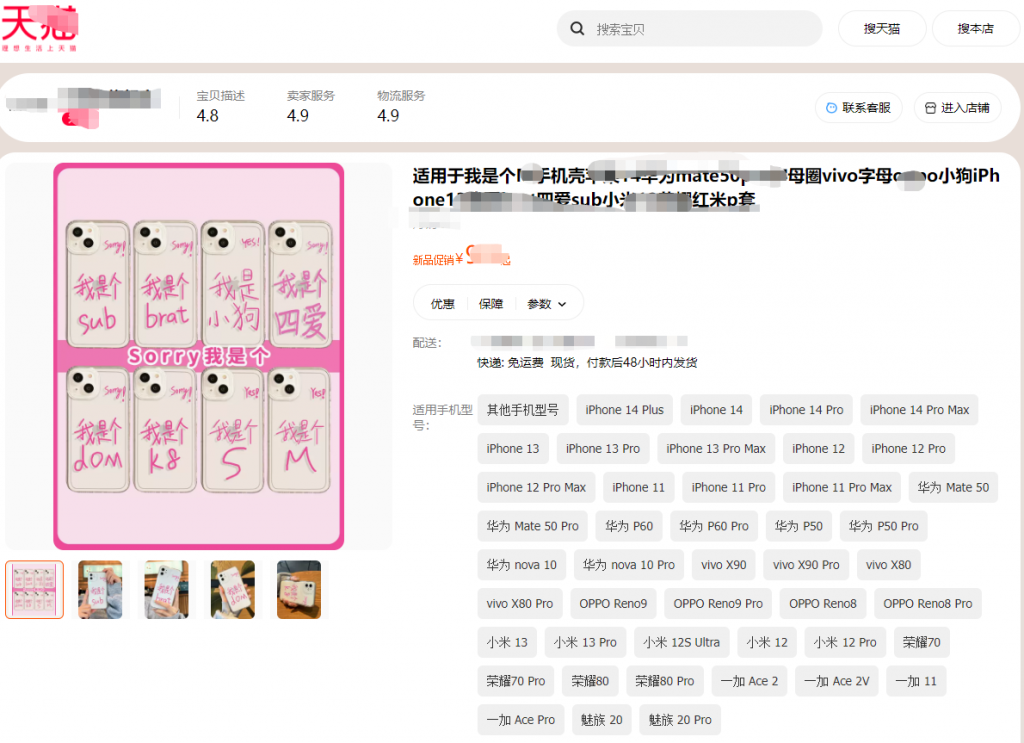Select 一加 Ace 2 model
1024x743 pixels.
pos(749,681)
